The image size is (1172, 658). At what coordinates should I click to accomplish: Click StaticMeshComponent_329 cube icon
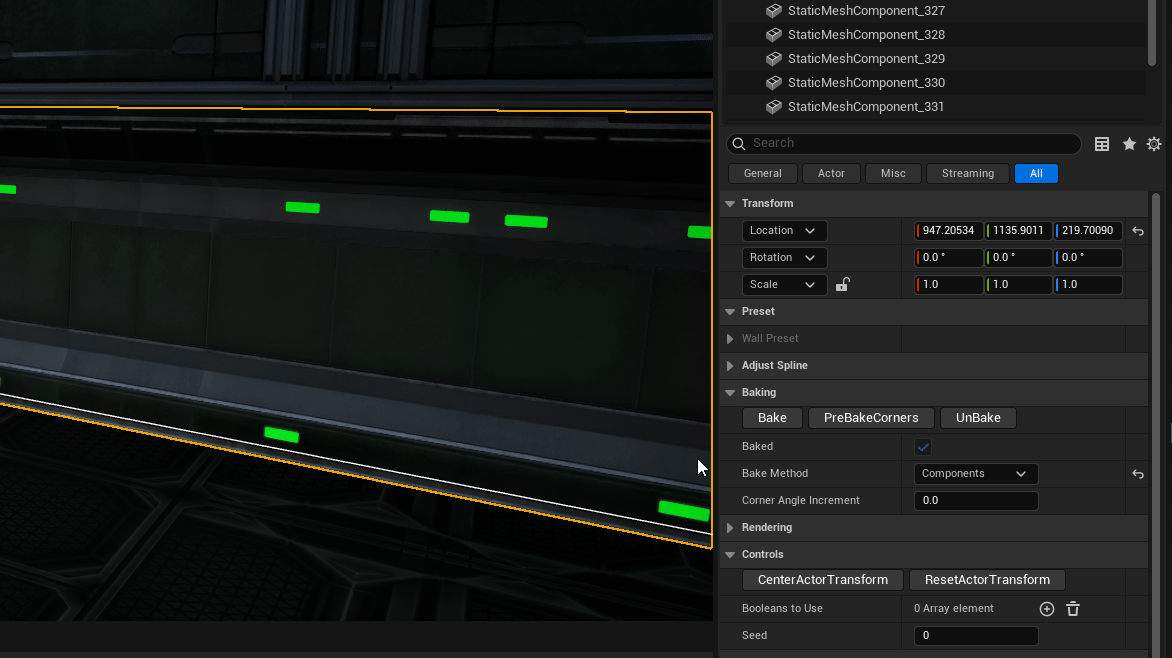coord(773,59)
